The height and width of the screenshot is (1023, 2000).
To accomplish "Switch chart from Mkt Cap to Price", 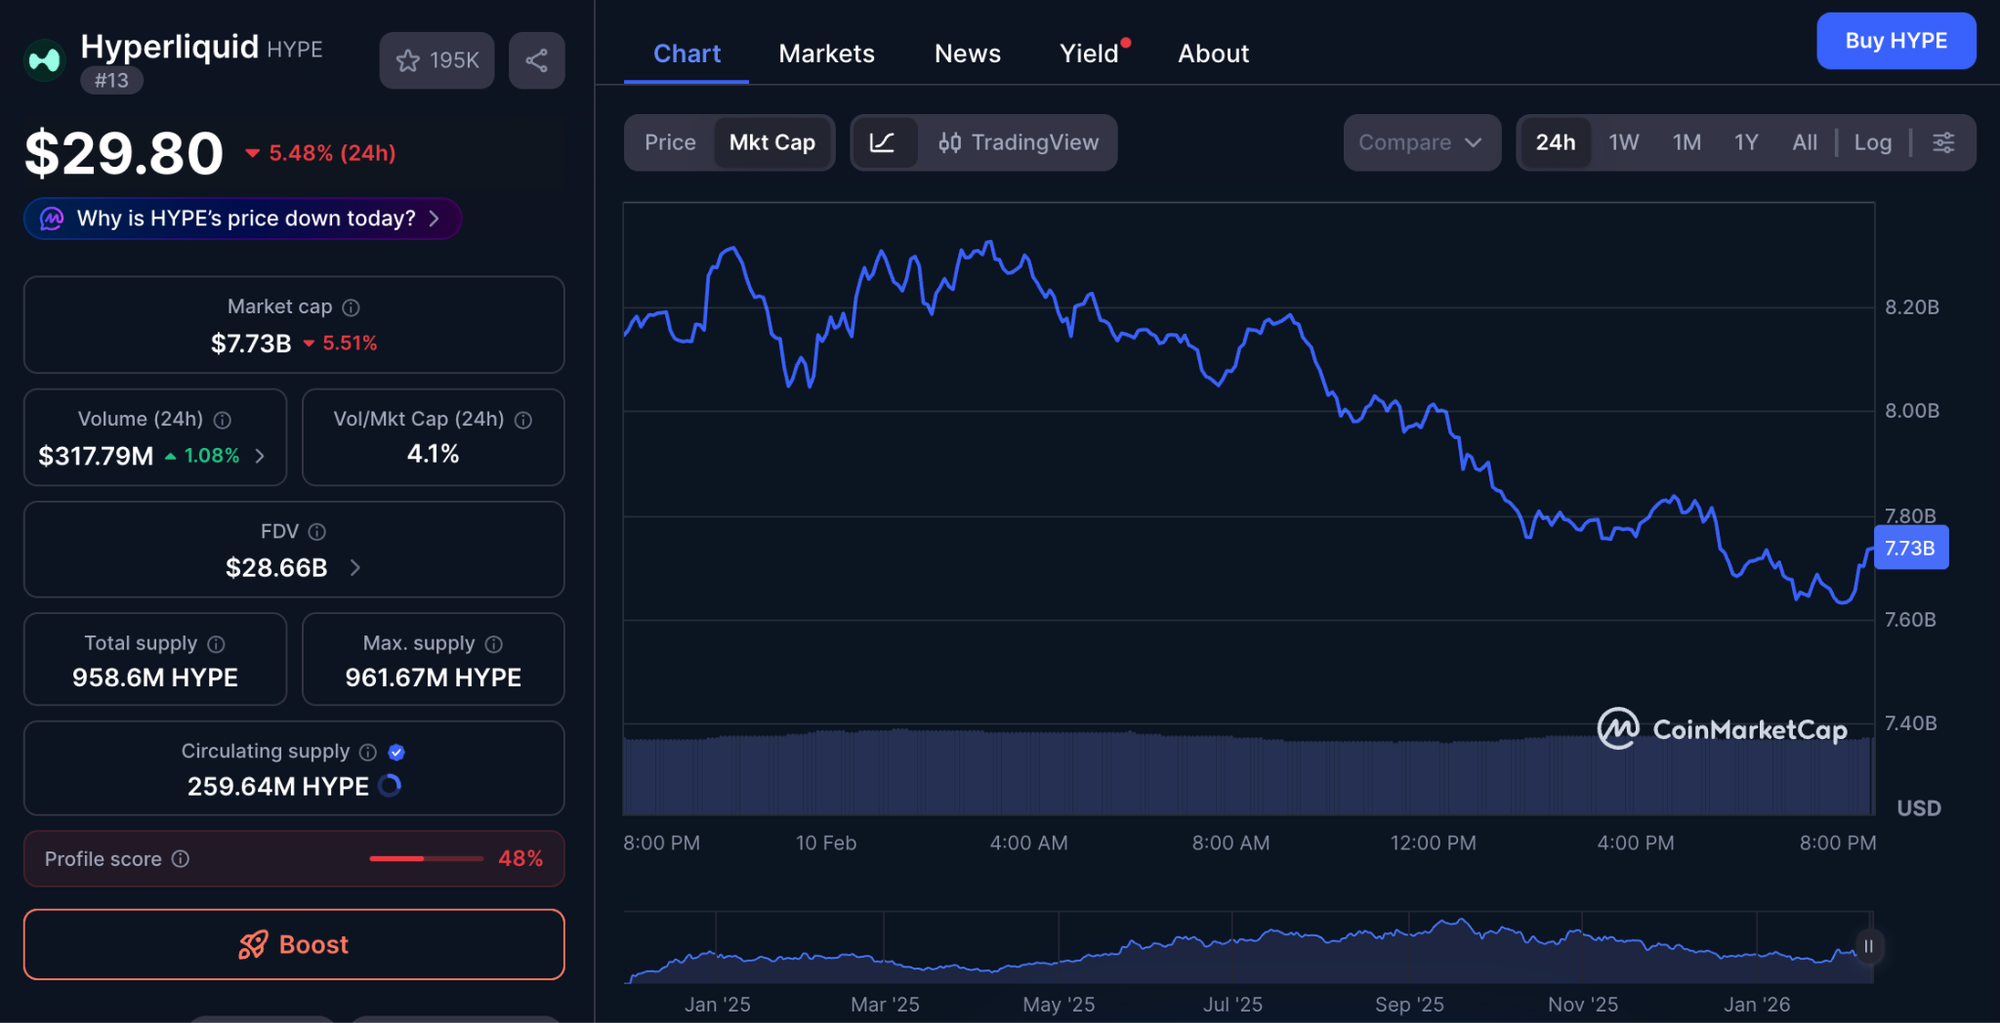I will click(x=669, y=142).
